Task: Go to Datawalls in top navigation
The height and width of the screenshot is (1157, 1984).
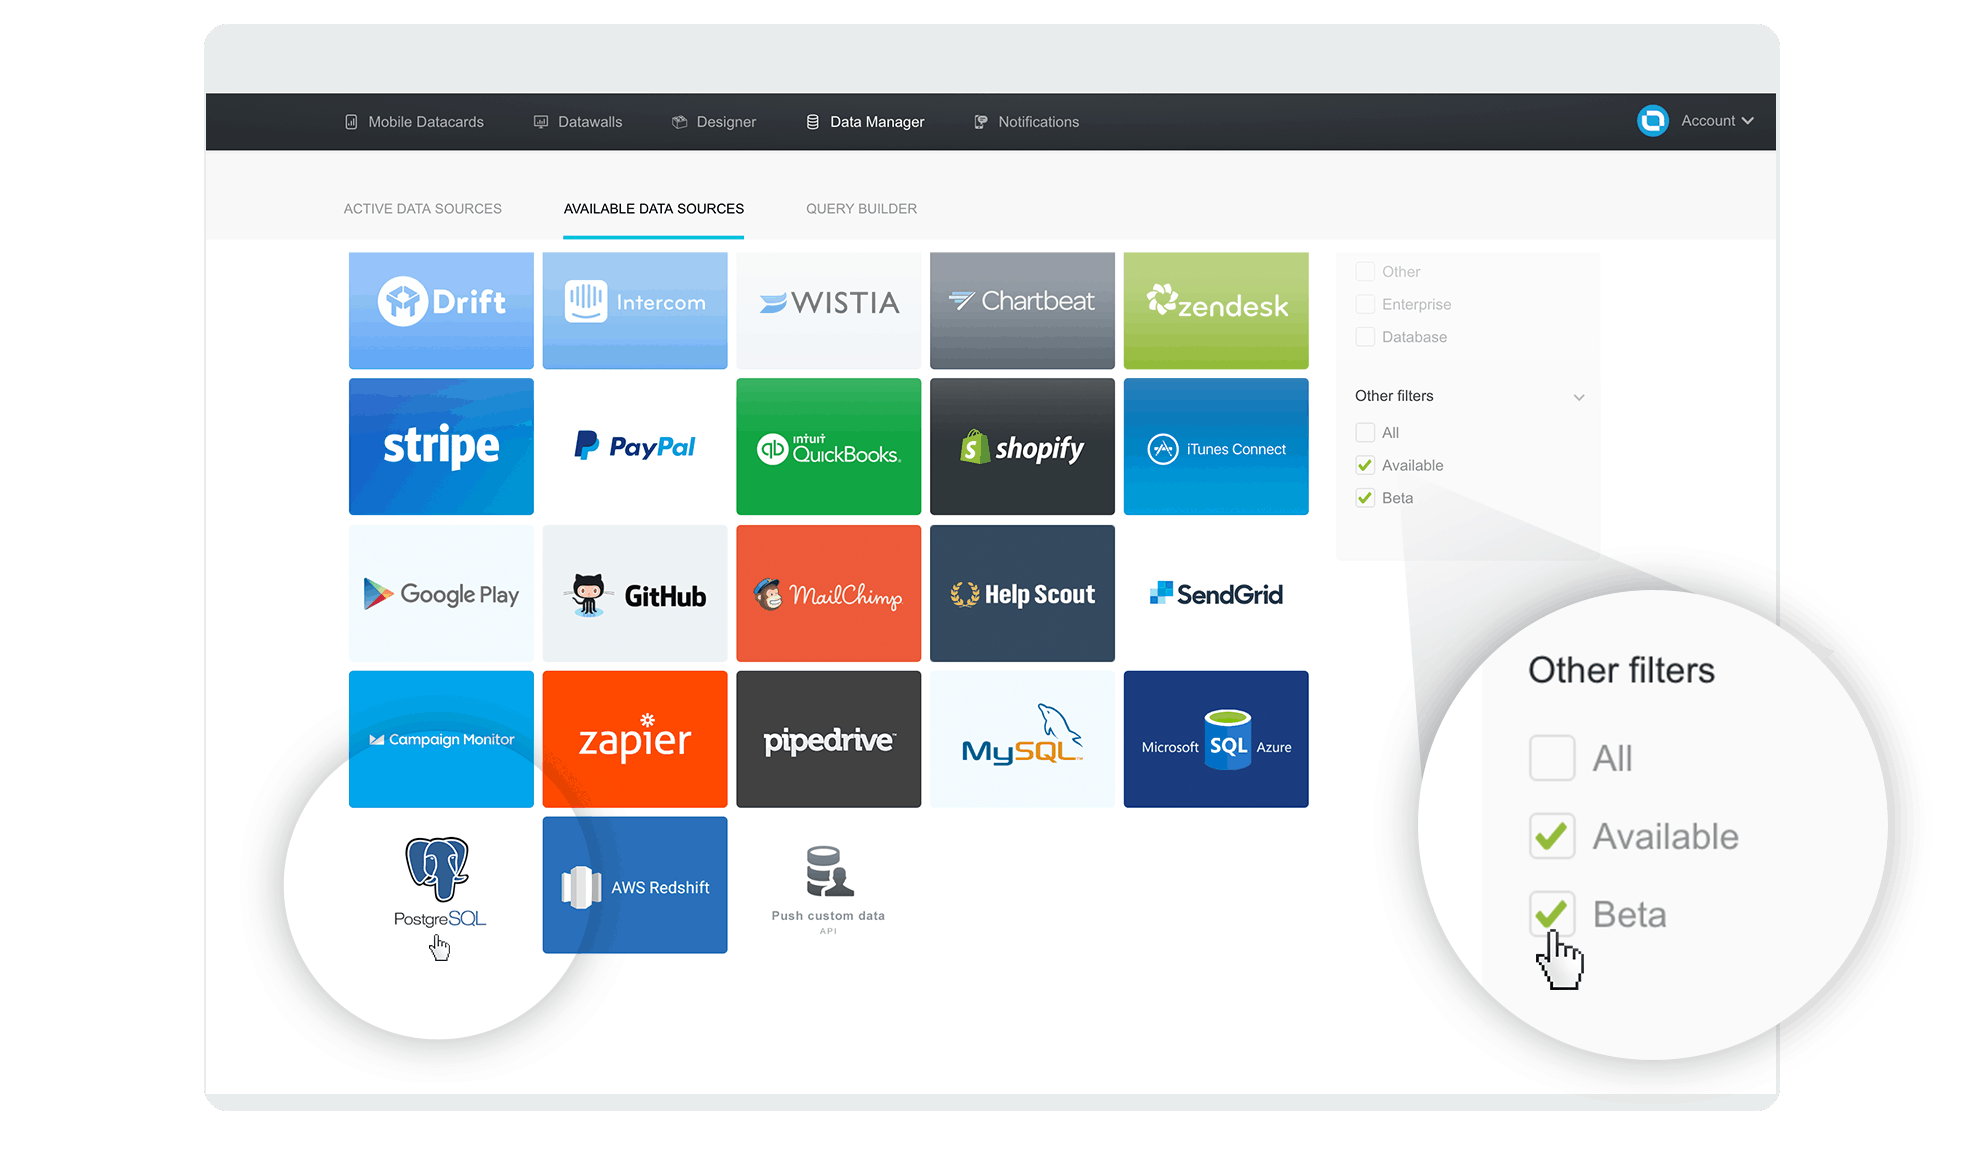Action: tap(578, 122)
